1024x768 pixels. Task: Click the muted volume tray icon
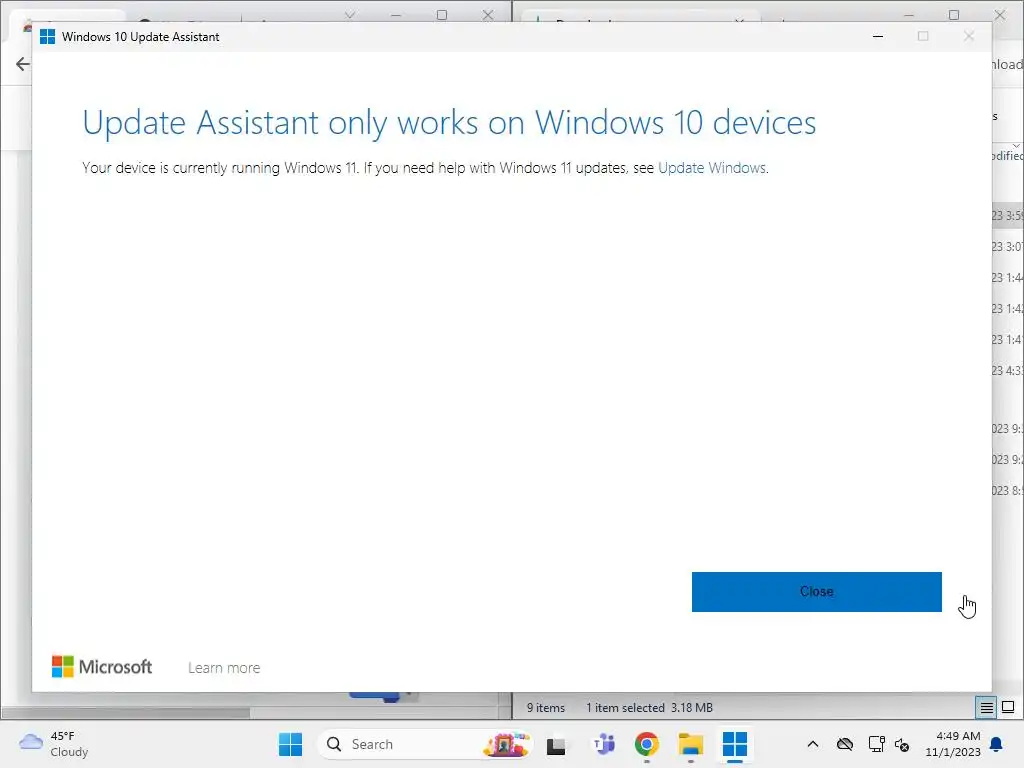902,744
